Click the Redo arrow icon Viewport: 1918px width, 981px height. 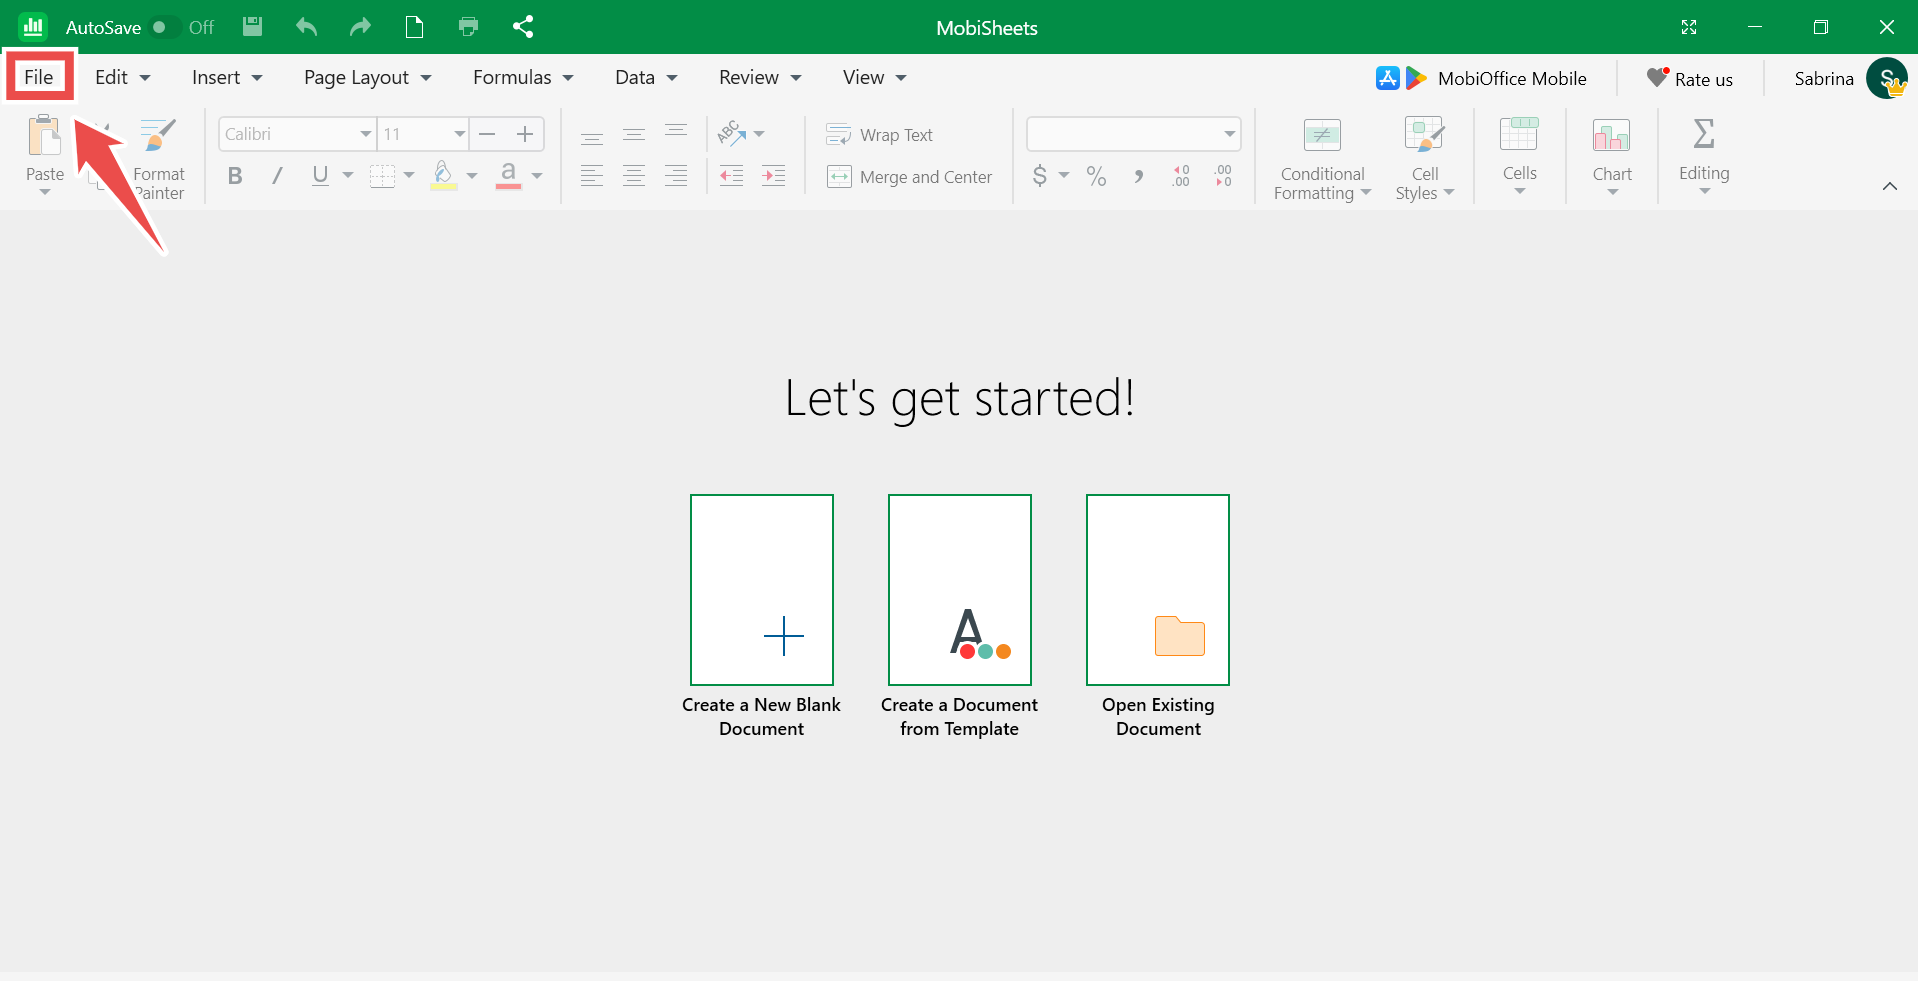360,27
